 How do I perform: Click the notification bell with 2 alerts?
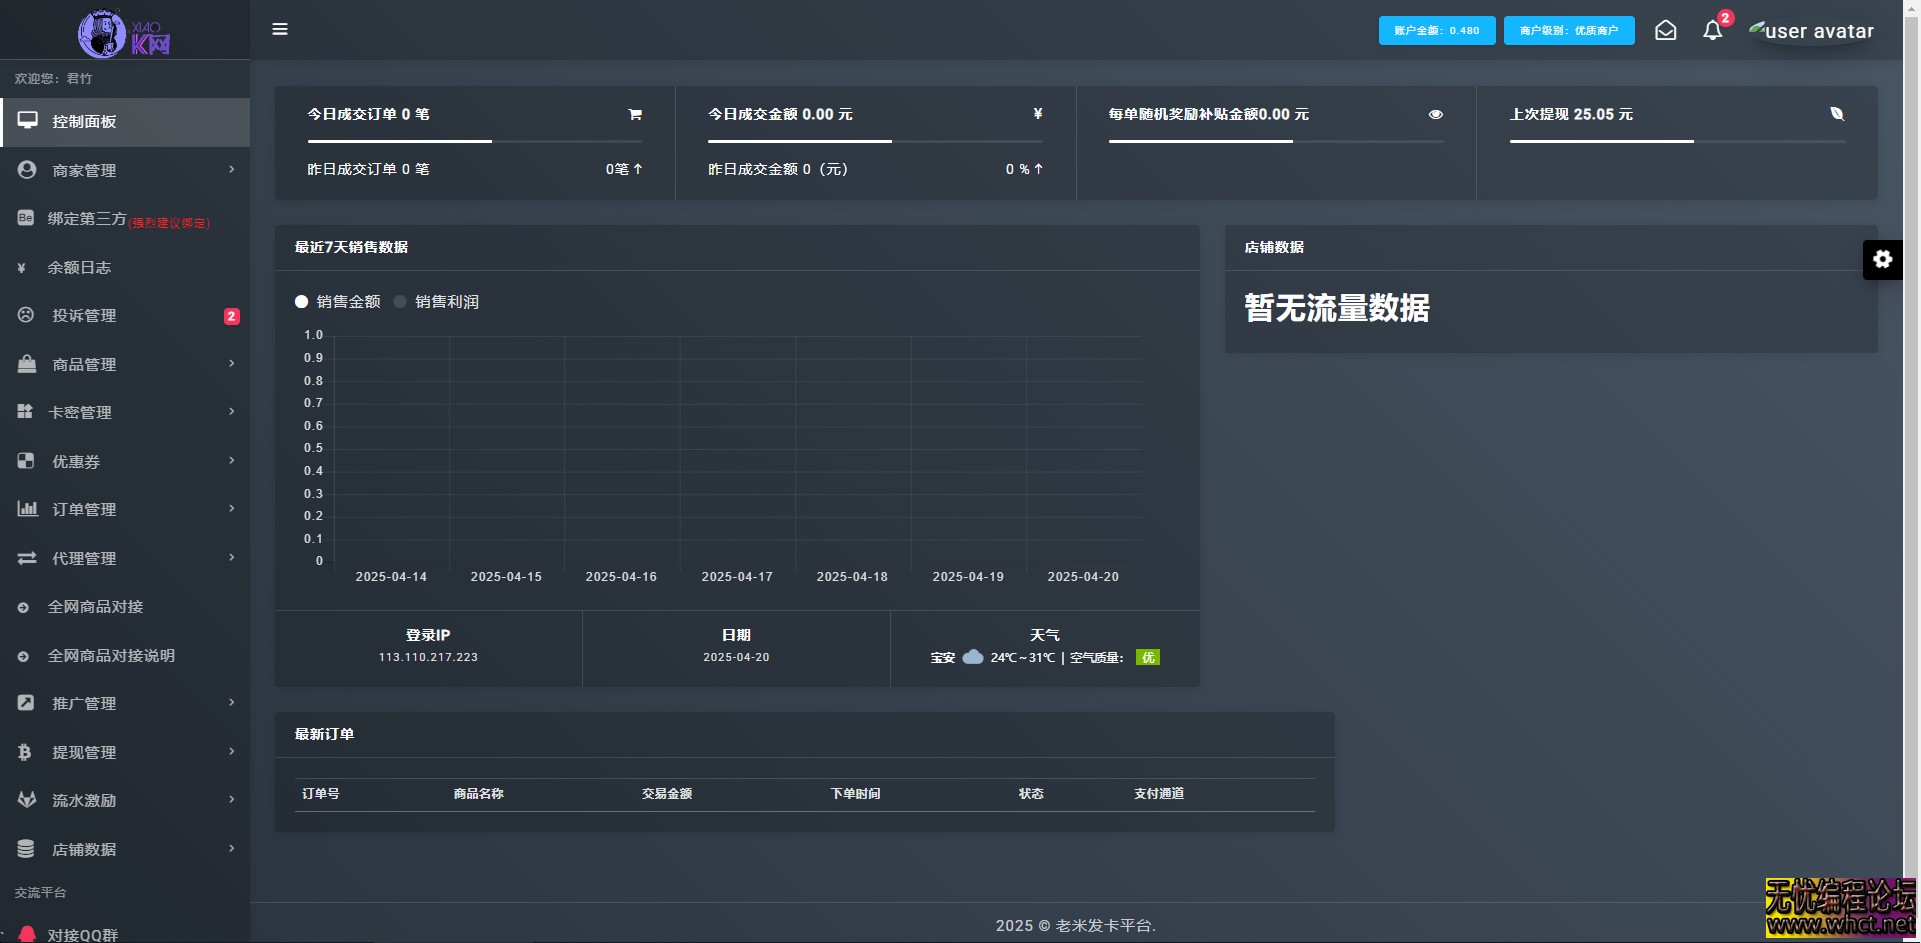pyautogui.click(x=1712, y=30)
